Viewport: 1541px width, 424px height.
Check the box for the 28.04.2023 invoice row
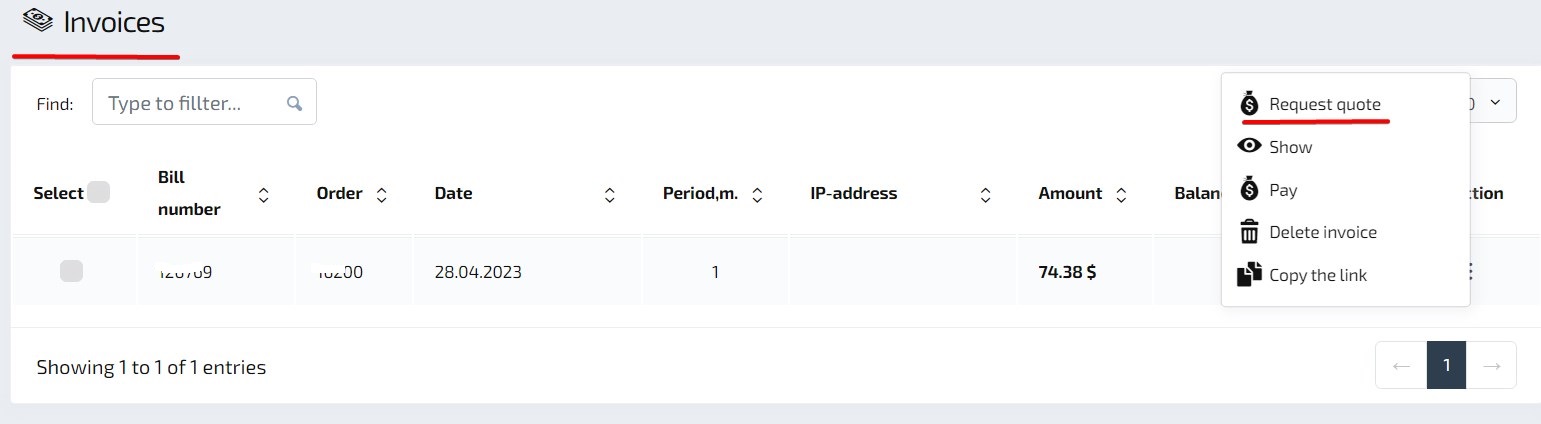(x=71, y=270)
